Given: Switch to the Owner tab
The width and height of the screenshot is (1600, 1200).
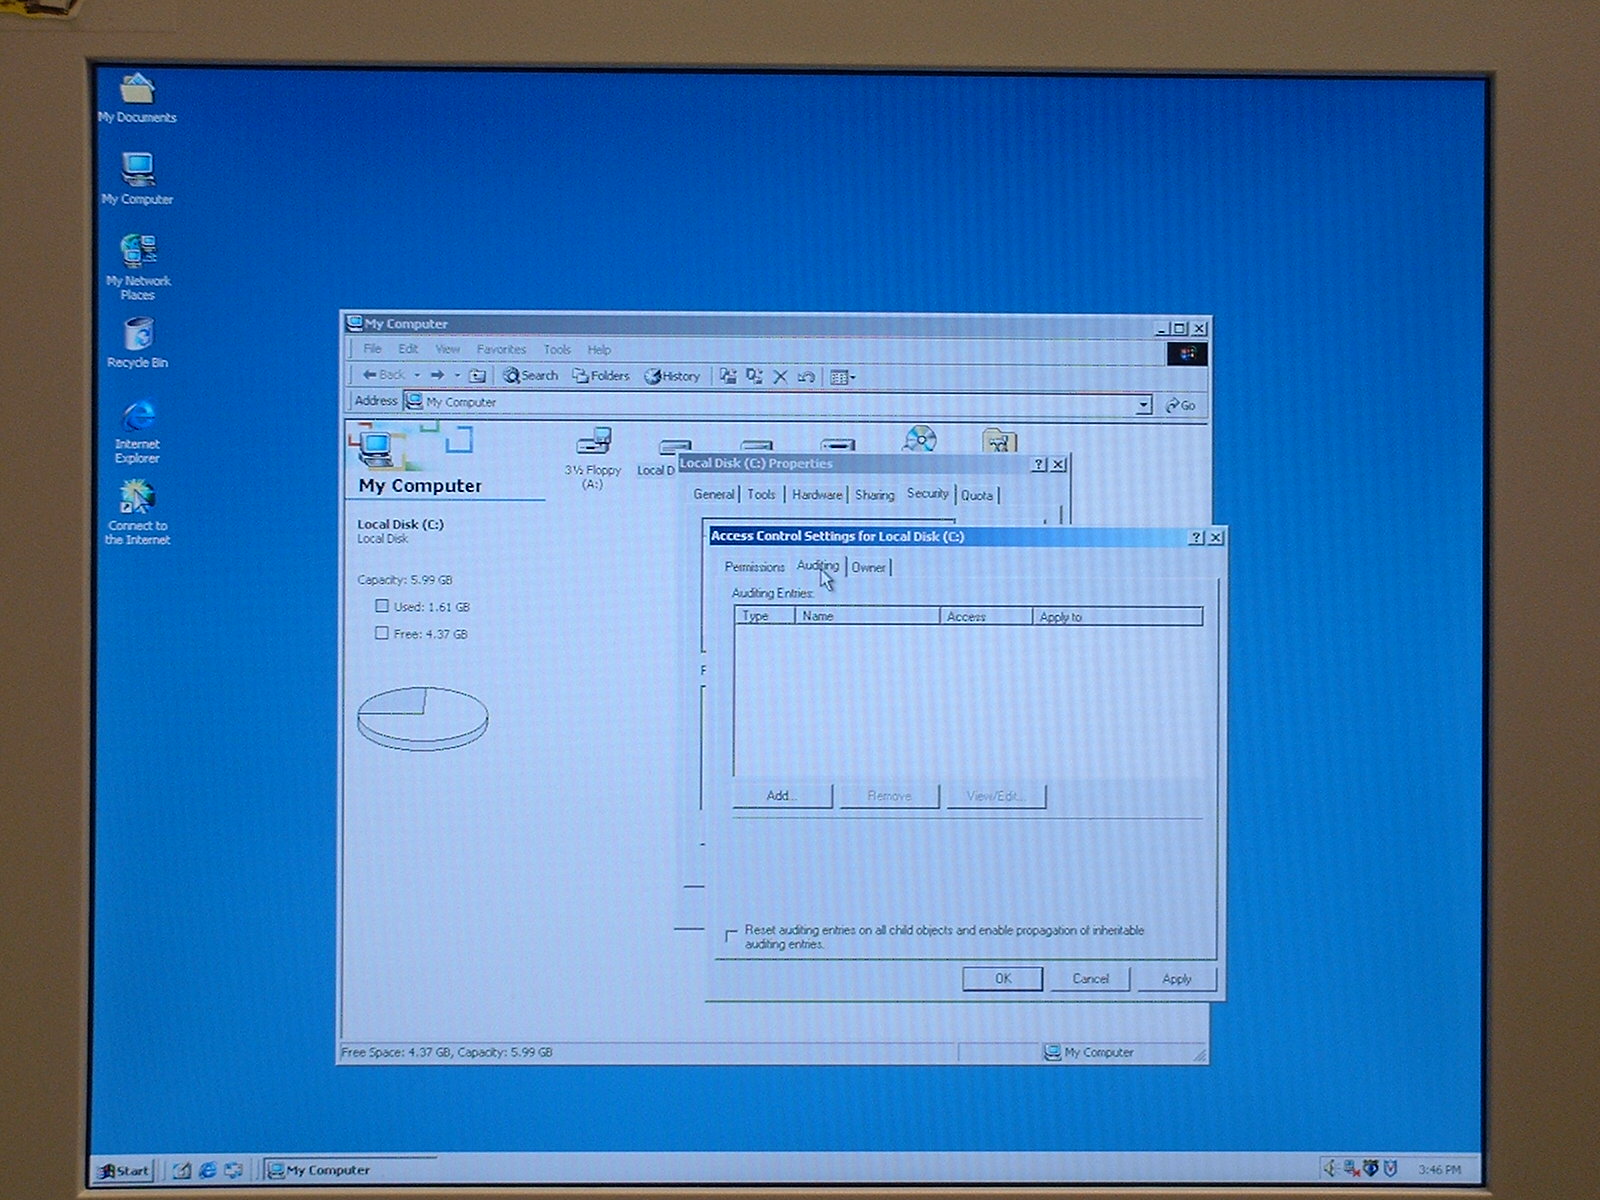Looking at the screenshot, I should [x=868, y=567].
